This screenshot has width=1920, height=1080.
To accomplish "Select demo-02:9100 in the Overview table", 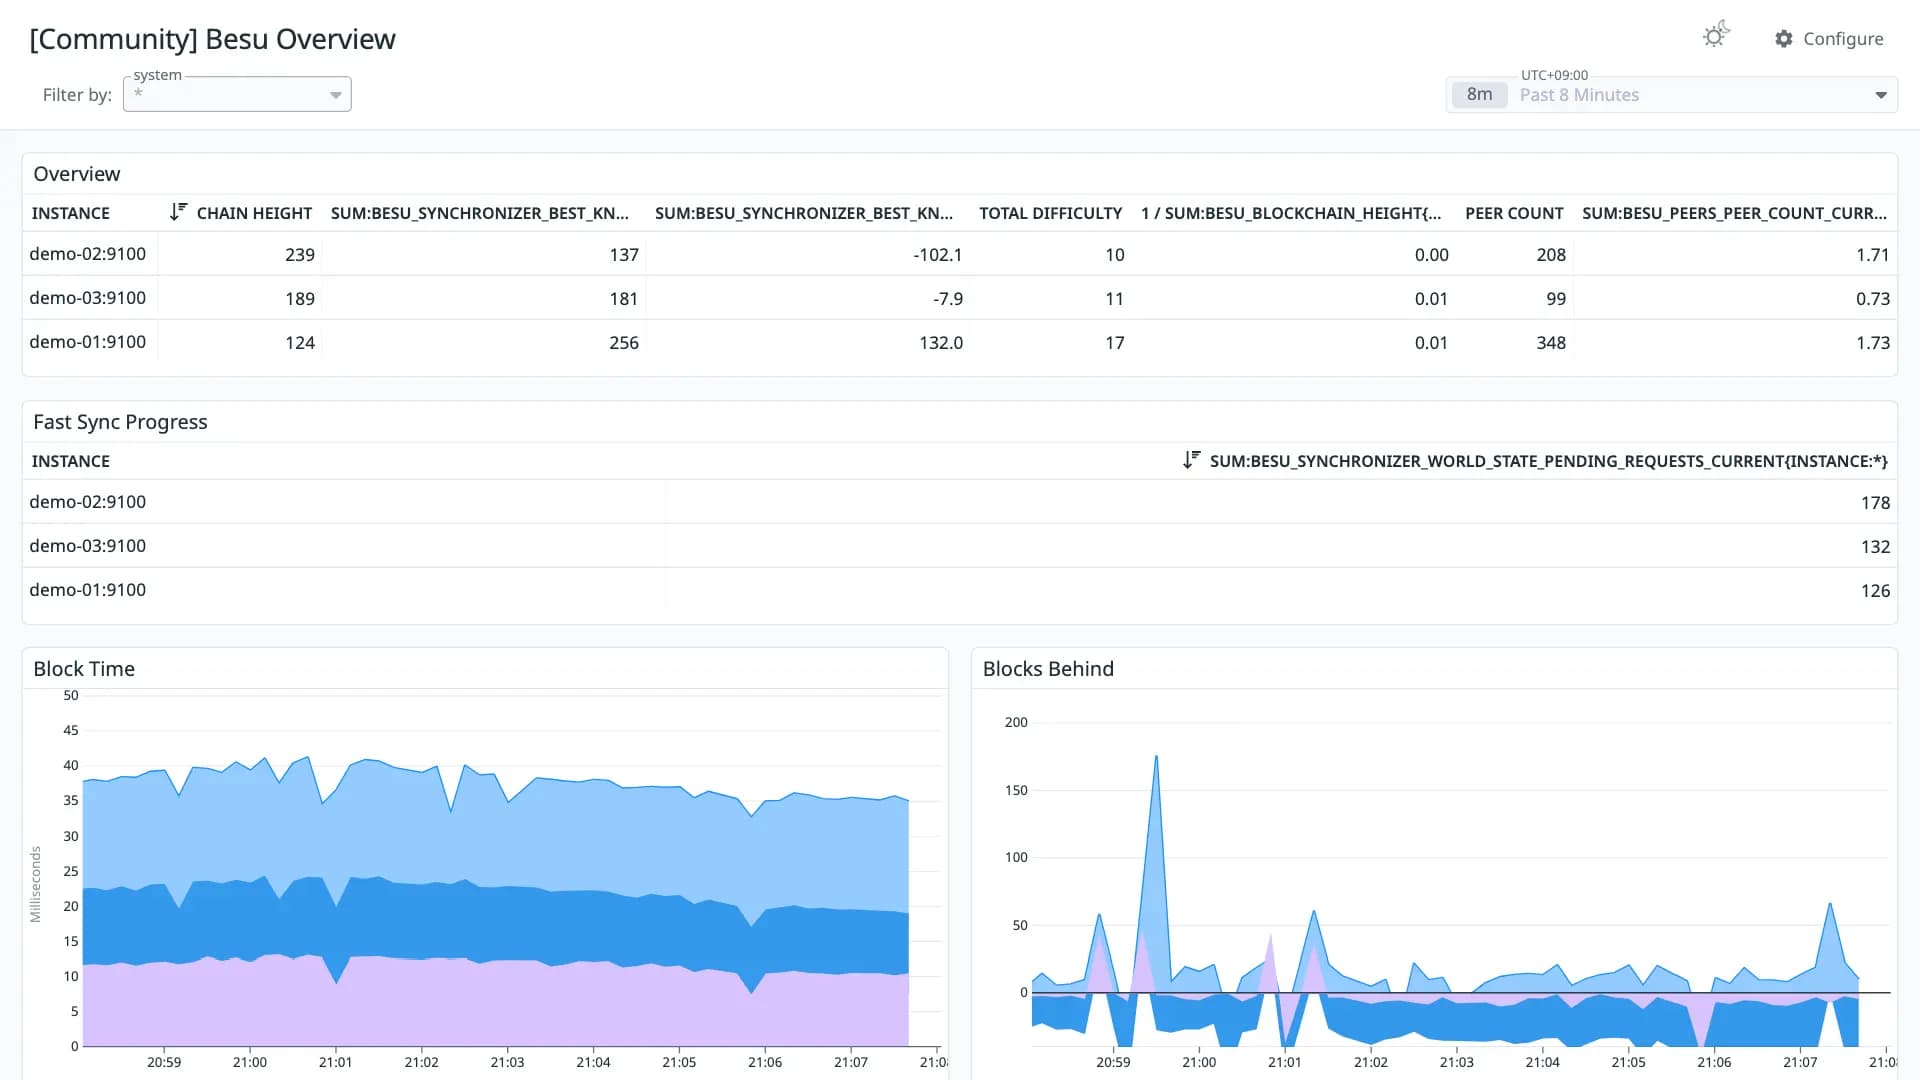I will [x=88, y=254].
